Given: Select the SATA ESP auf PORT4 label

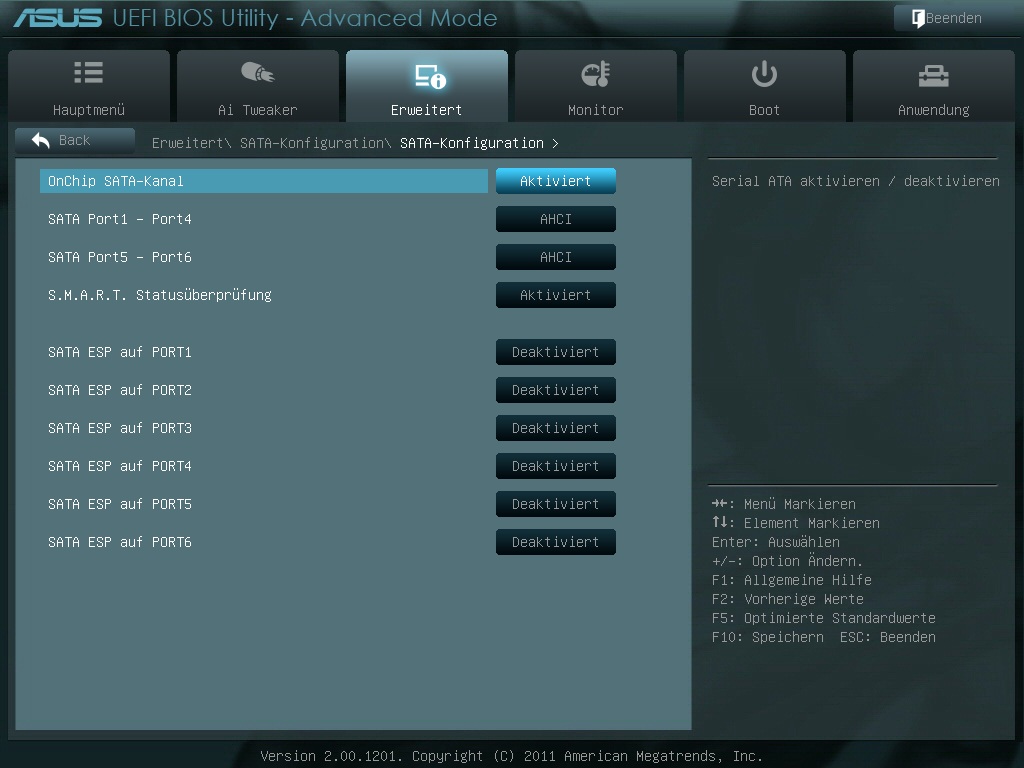Looking at the screenshot, I should (120, 466).
